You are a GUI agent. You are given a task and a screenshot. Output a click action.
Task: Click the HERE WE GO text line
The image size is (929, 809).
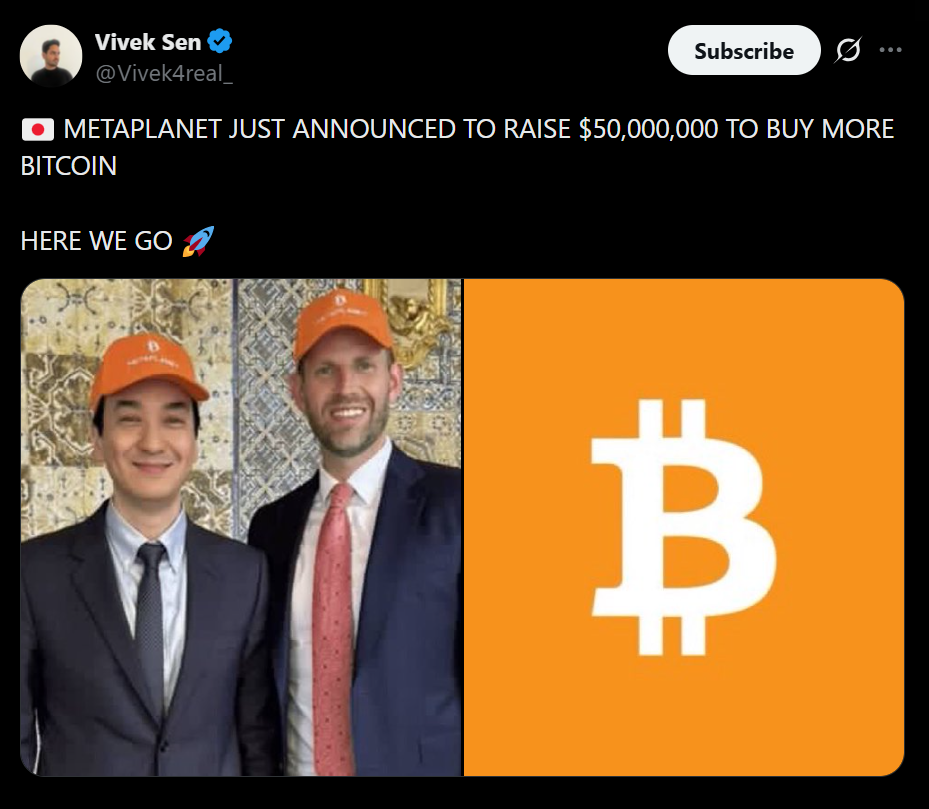(97, 241)
